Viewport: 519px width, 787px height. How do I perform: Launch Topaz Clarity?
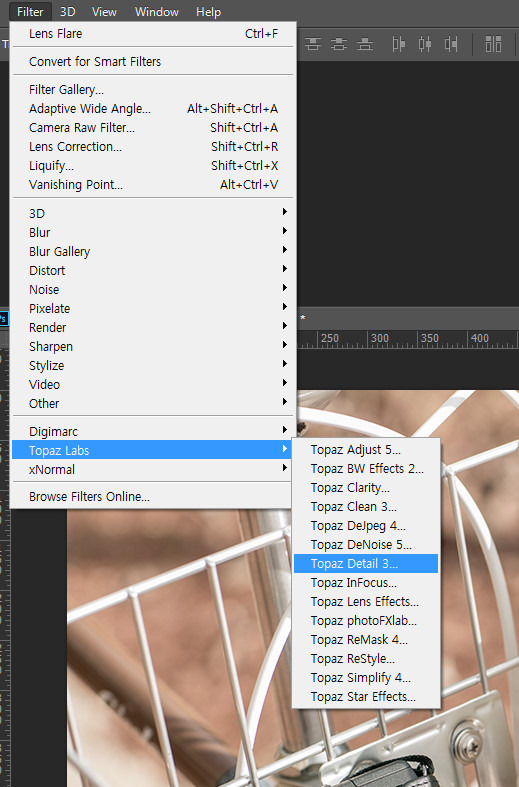click(366, 488)
